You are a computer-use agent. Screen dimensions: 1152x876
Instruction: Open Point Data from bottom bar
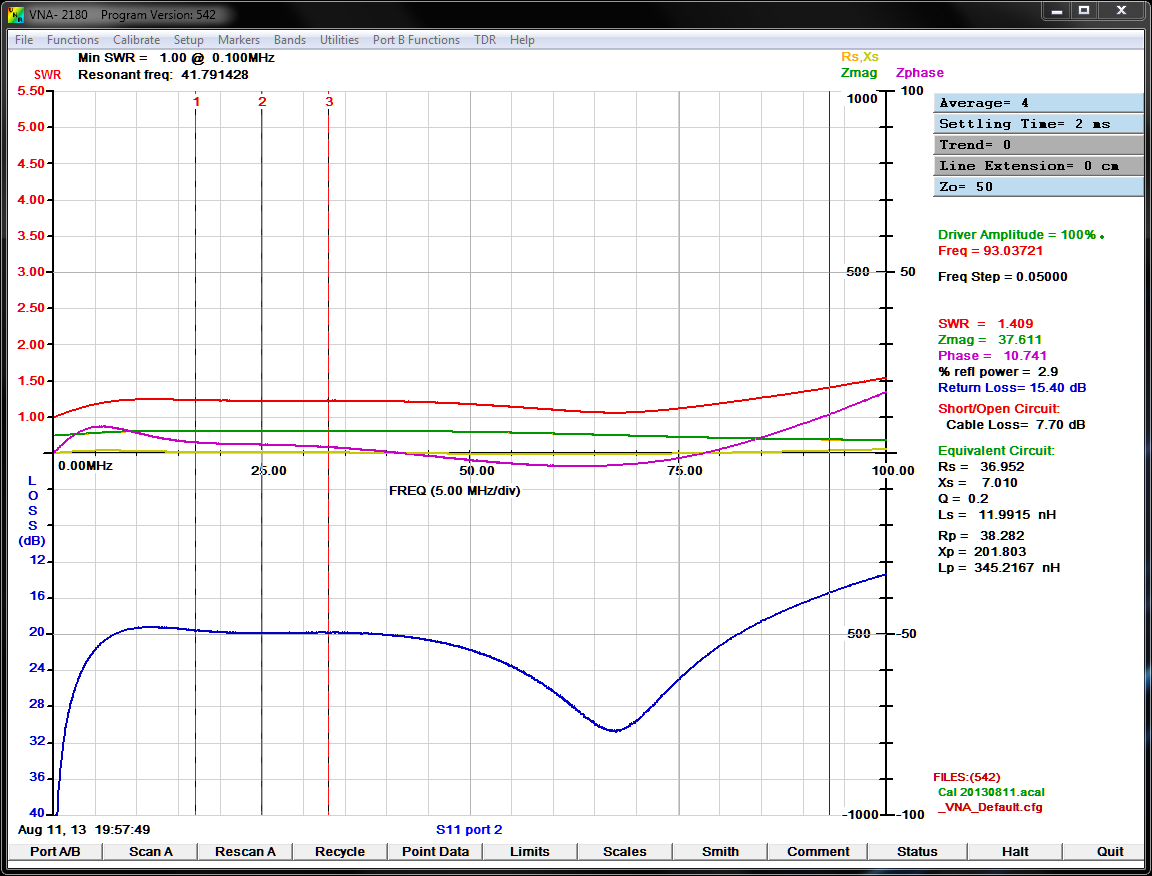click(435, 852)
